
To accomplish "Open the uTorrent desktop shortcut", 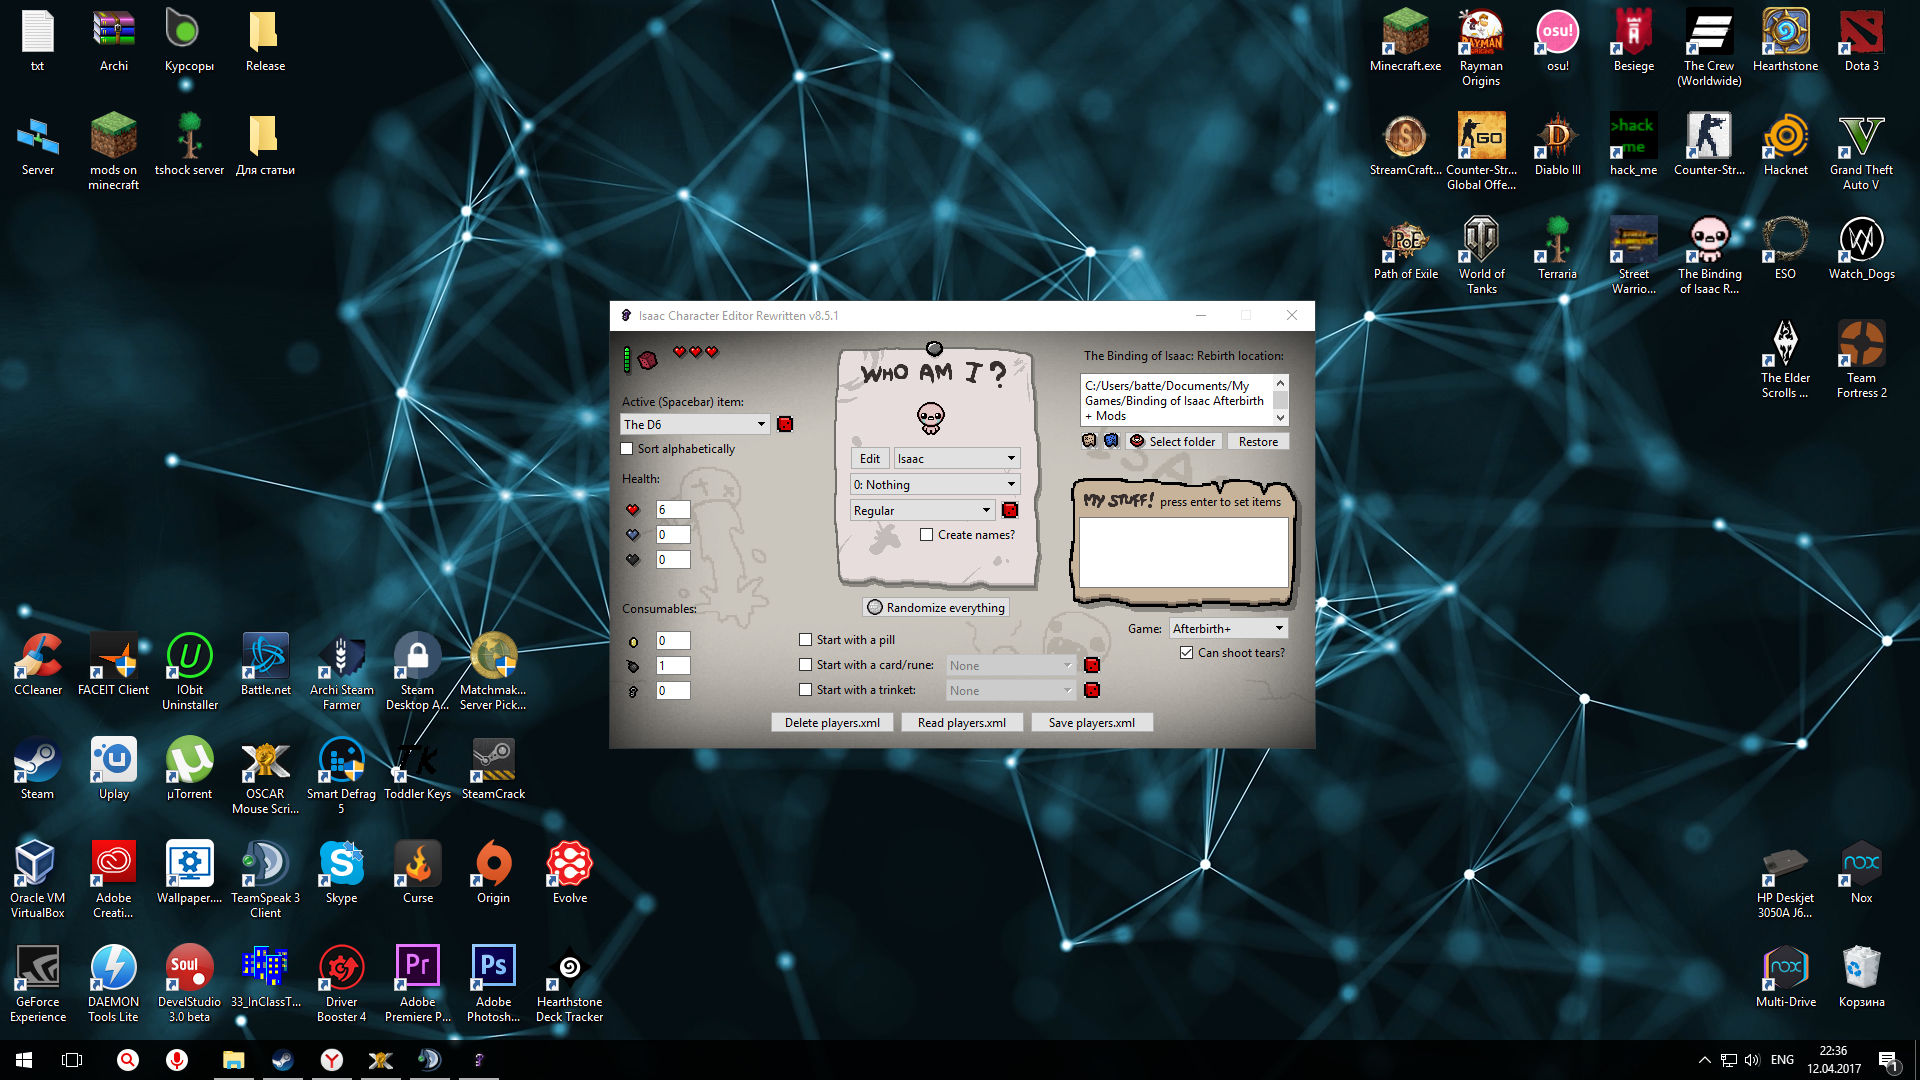I will click(x=189, y=769).
